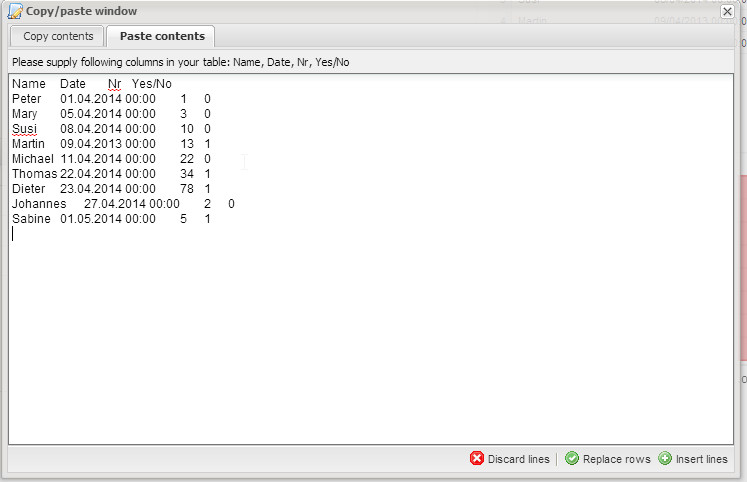Click the name Dieter in pasted text
This screenshot has height=482, width=747.
coord(29,189)
